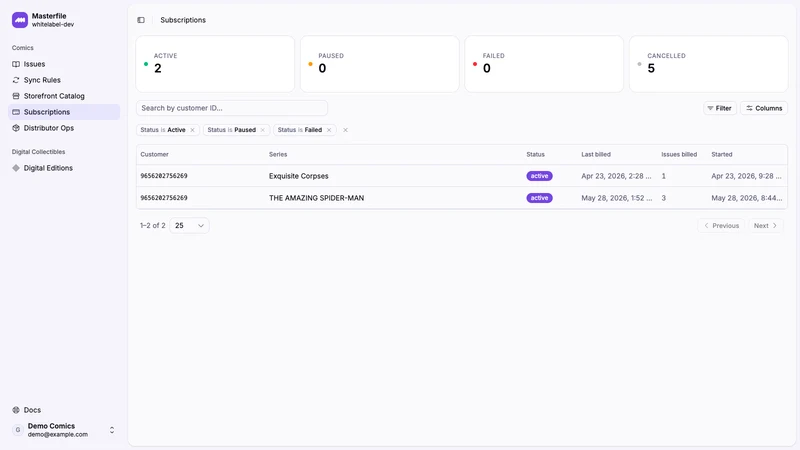Navigate to Distributor Ops
Viewport: 800px width, 450px height.
(x=64, y=128)
